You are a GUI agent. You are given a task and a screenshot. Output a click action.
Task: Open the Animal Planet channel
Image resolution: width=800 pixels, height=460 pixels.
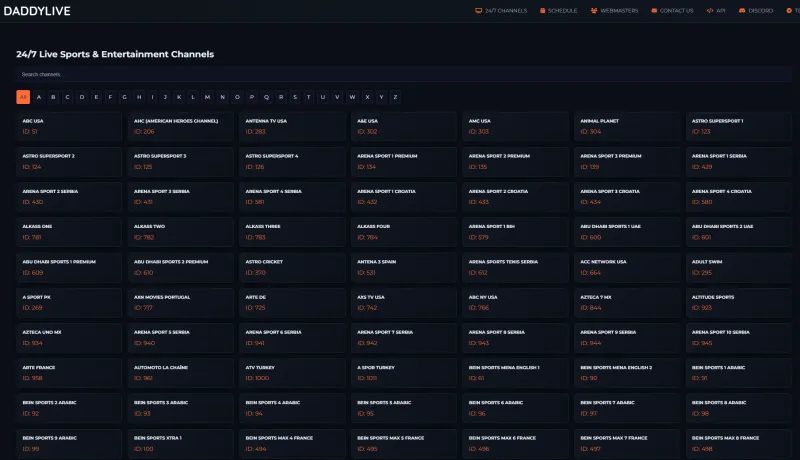[x=629, y=126]
